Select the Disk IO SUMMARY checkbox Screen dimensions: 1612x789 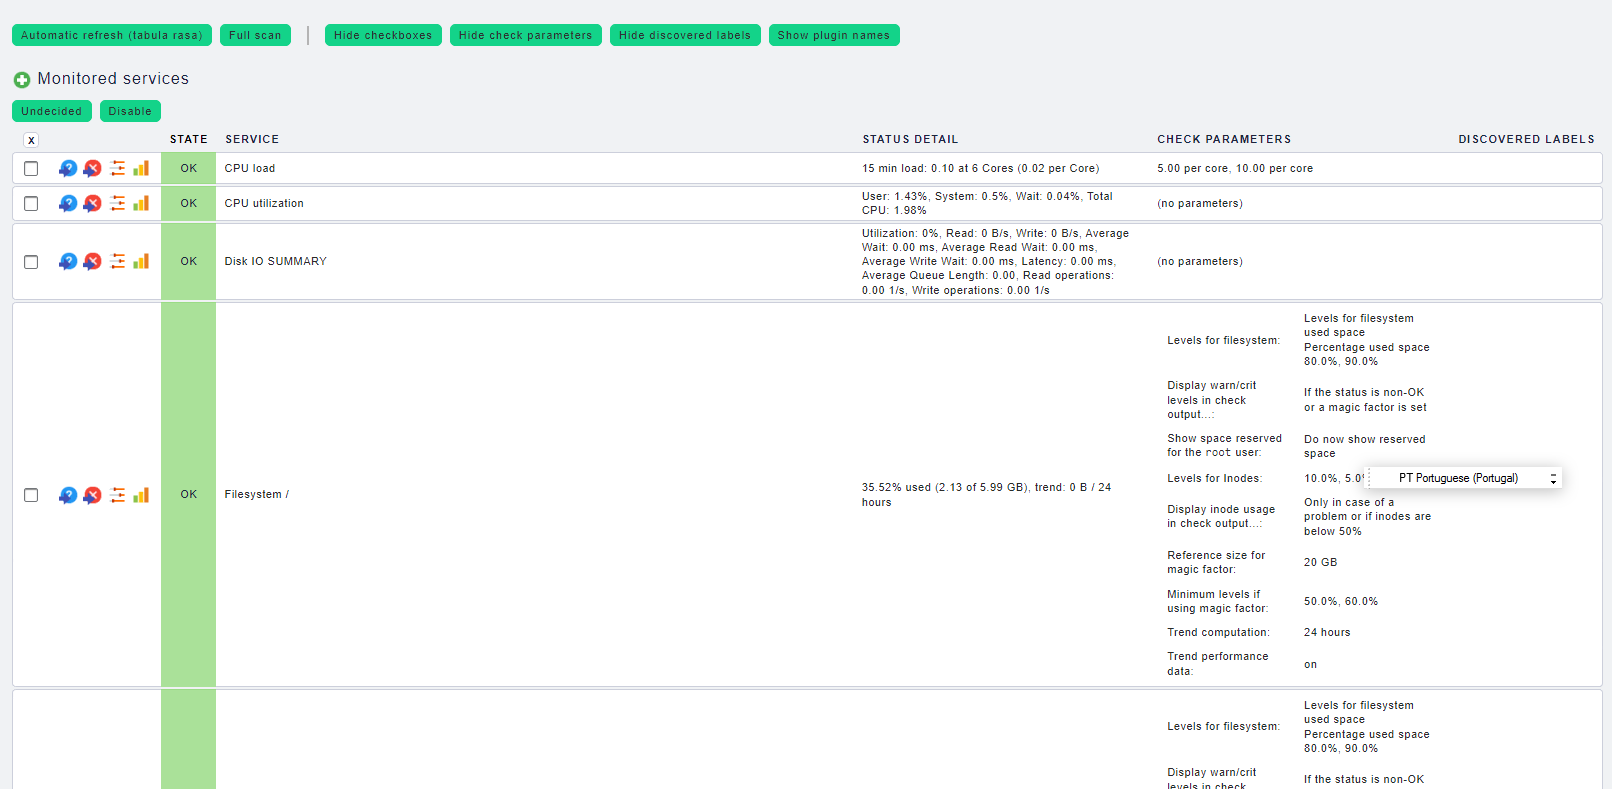pos(31,262)
